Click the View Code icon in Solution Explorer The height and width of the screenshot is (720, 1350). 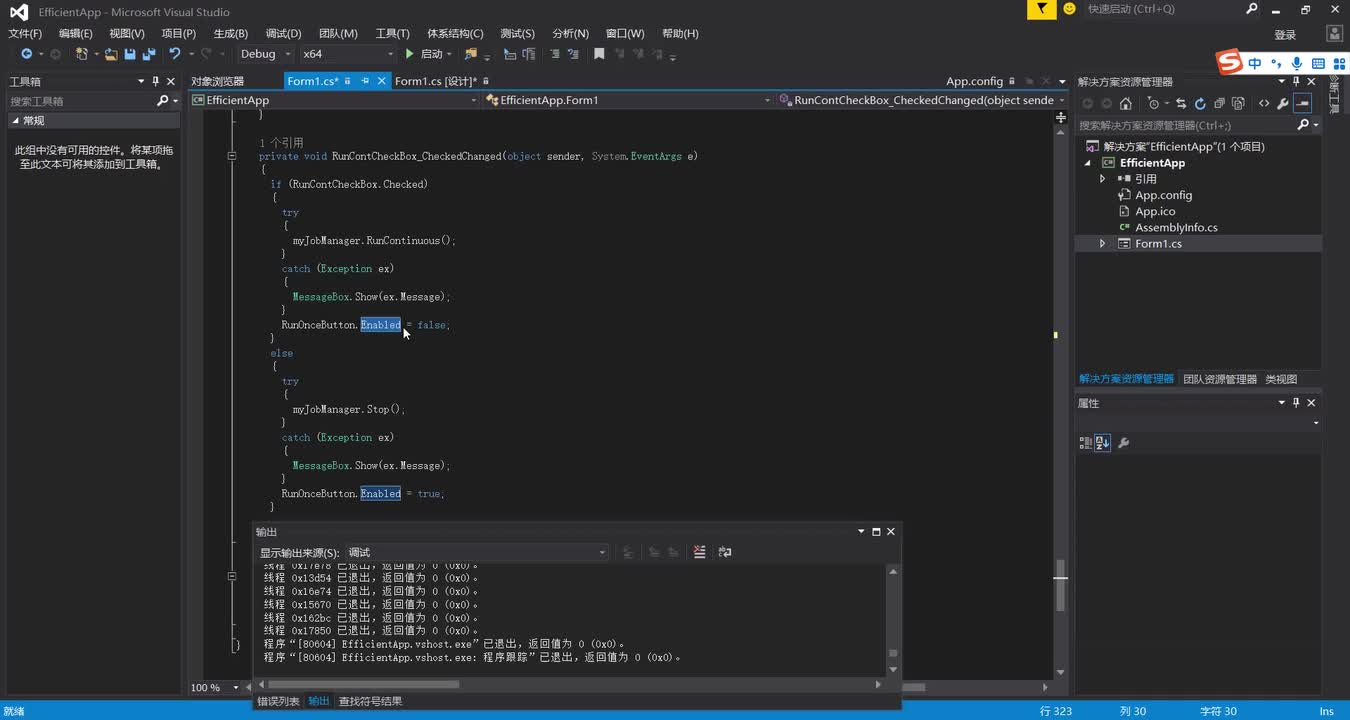[1264, 103]
